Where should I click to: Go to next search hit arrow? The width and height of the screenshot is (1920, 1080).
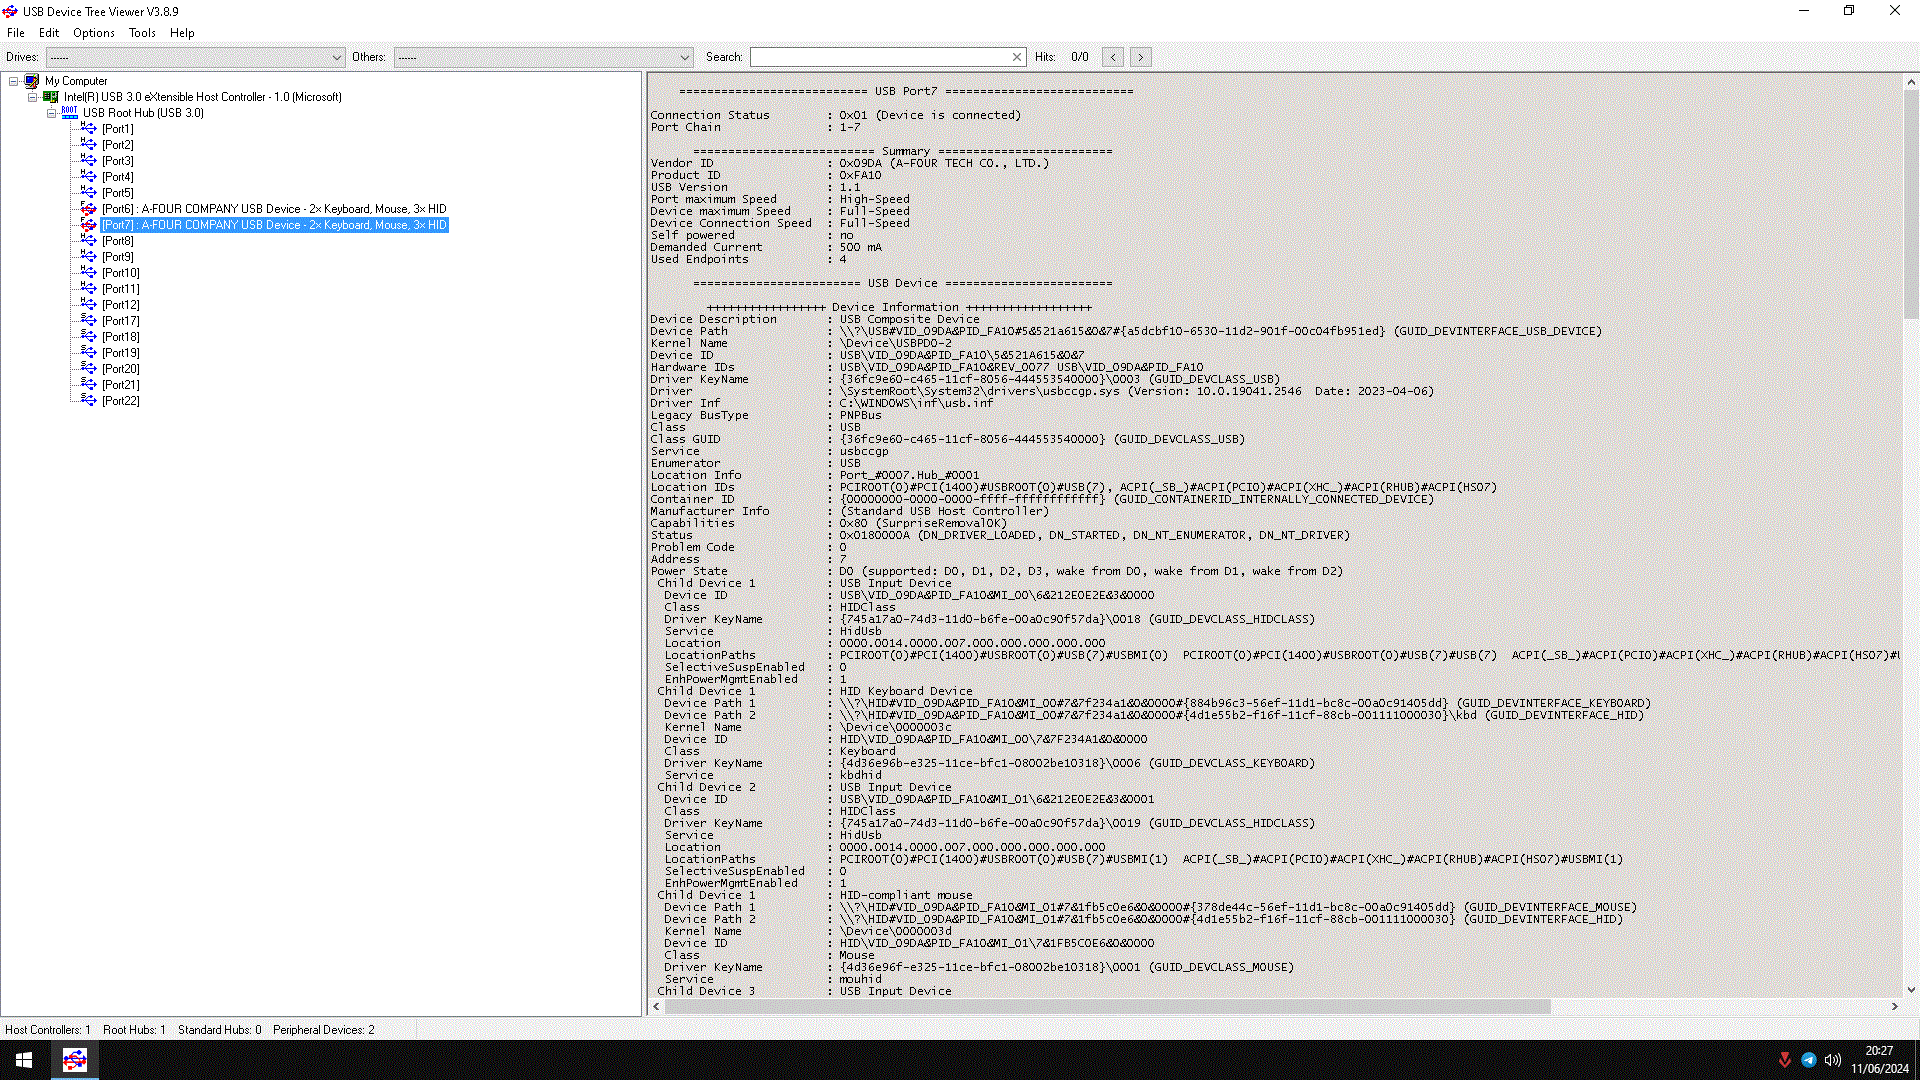pyautogui.click(x=1140, y=57)
